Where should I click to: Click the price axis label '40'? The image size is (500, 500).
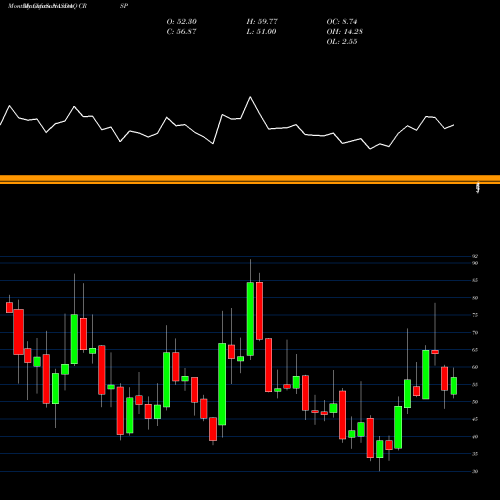pyautogui.click(x=475, y=436)
